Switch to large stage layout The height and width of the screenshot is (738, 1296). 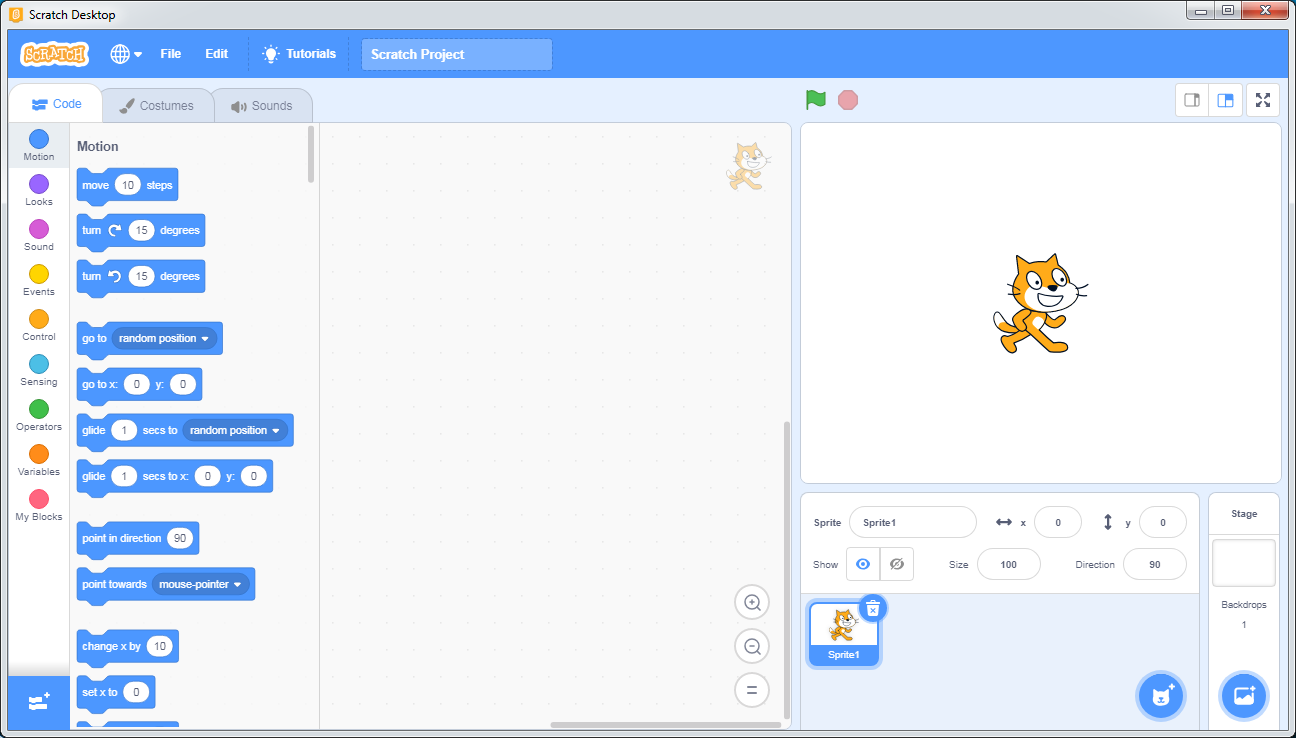[x=1225, y=100]
